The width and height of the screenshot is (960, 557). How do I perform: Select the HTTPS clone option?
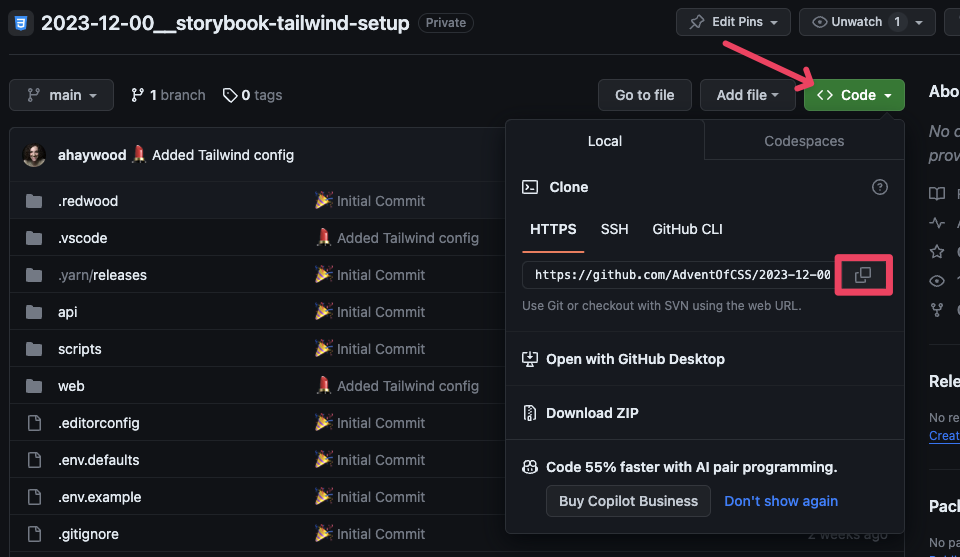click(553, 229)
